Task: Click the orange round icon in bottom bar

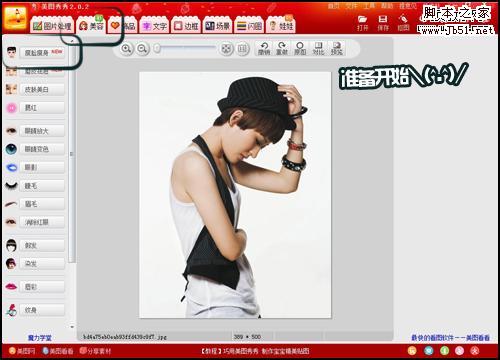Action: pyautogui.click(x=413, y=351)
